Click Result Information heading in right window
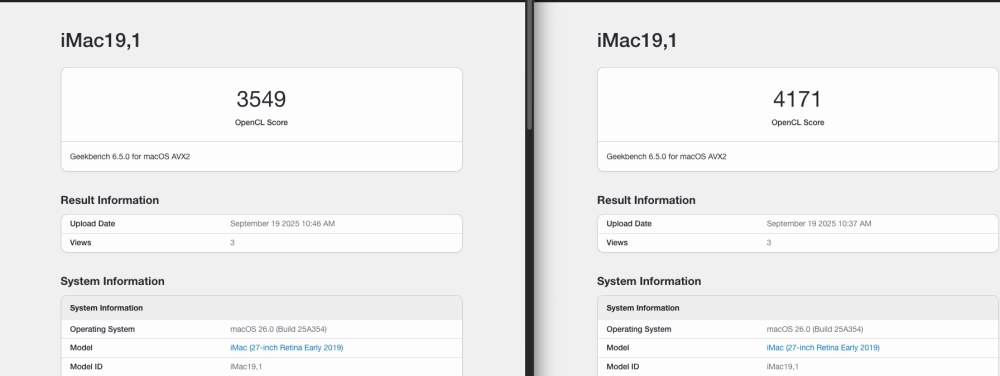1000x376 pixels. [x=646, y=200]
